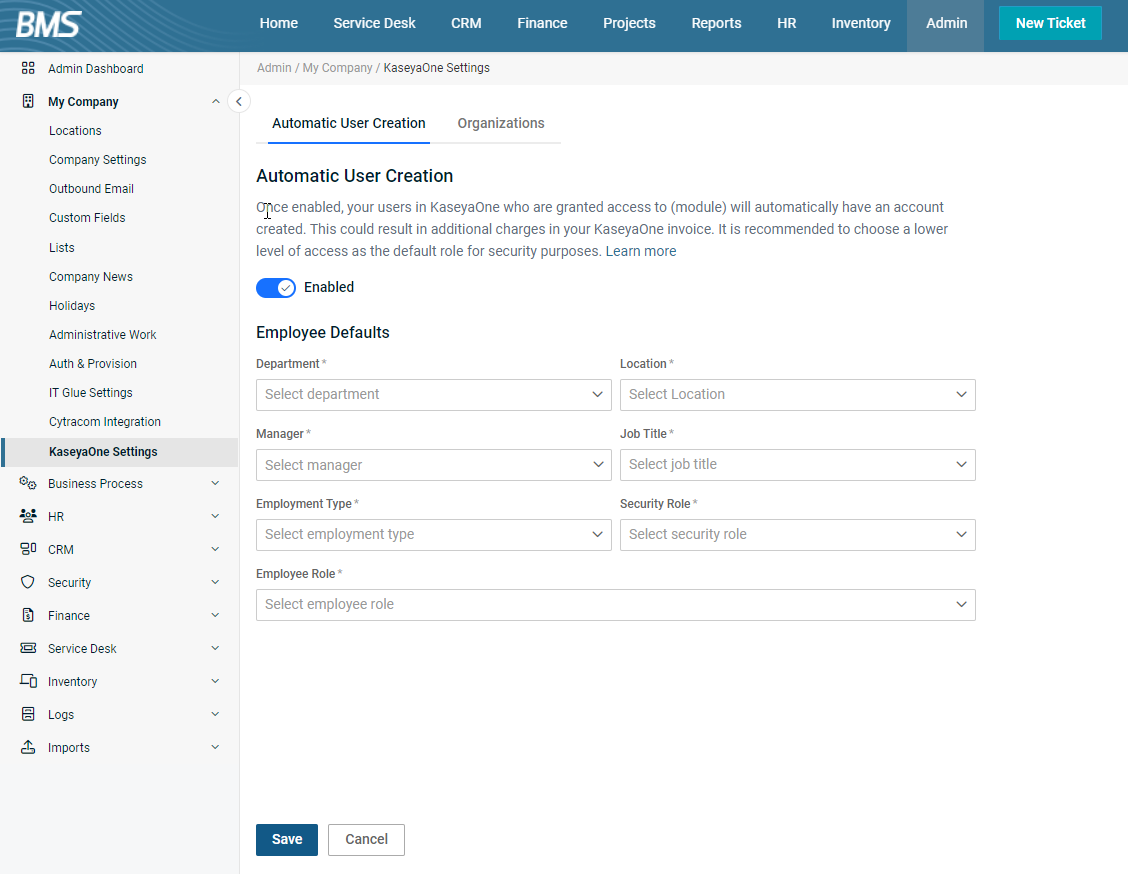This screenshot has width=1128, height=874.
Task: Open the Employee Role dropdown
Action: coord(616,605)
